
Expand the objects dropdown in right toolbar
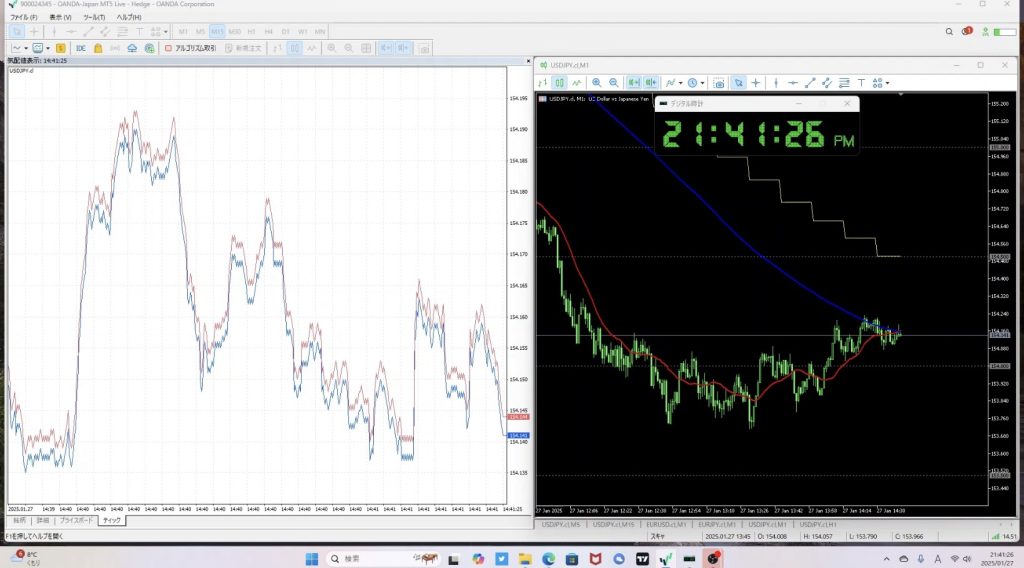(x=880, y=83)
